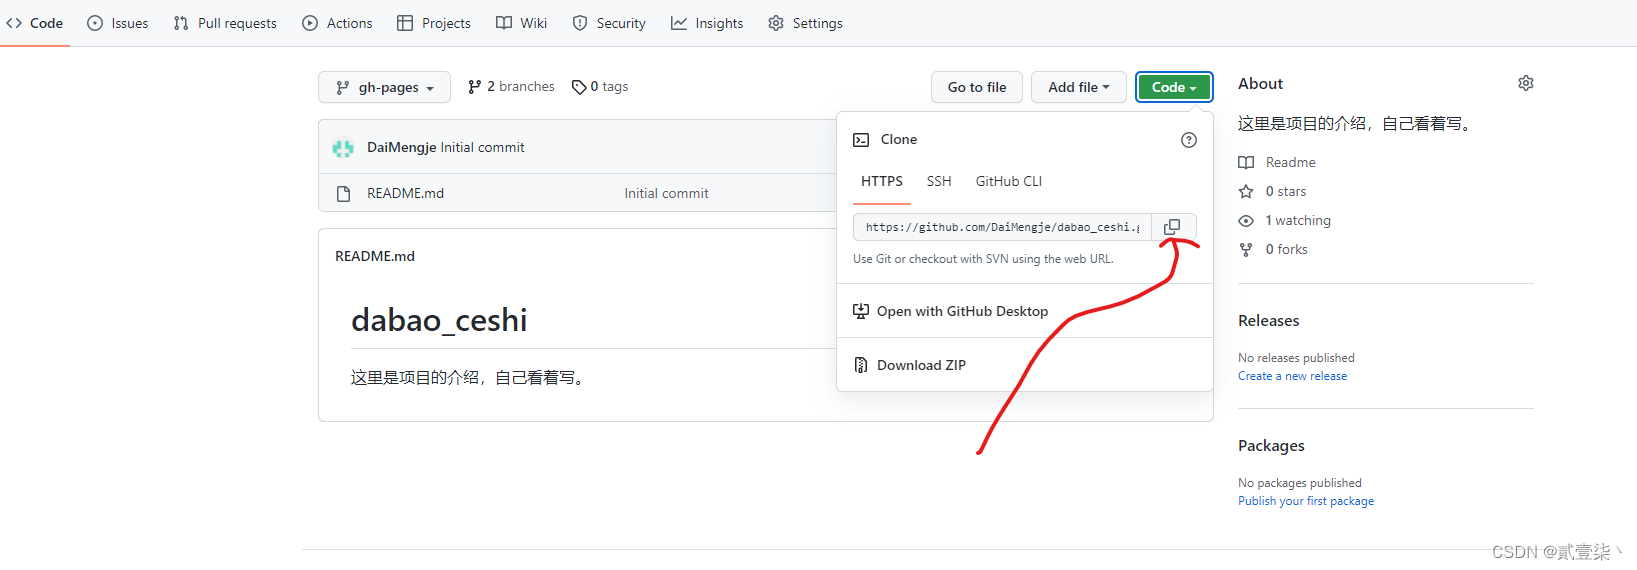1637x570 pixels.
Task: Switch to the Projects tab
Action: pyautogui.click(x=434, y=23)
